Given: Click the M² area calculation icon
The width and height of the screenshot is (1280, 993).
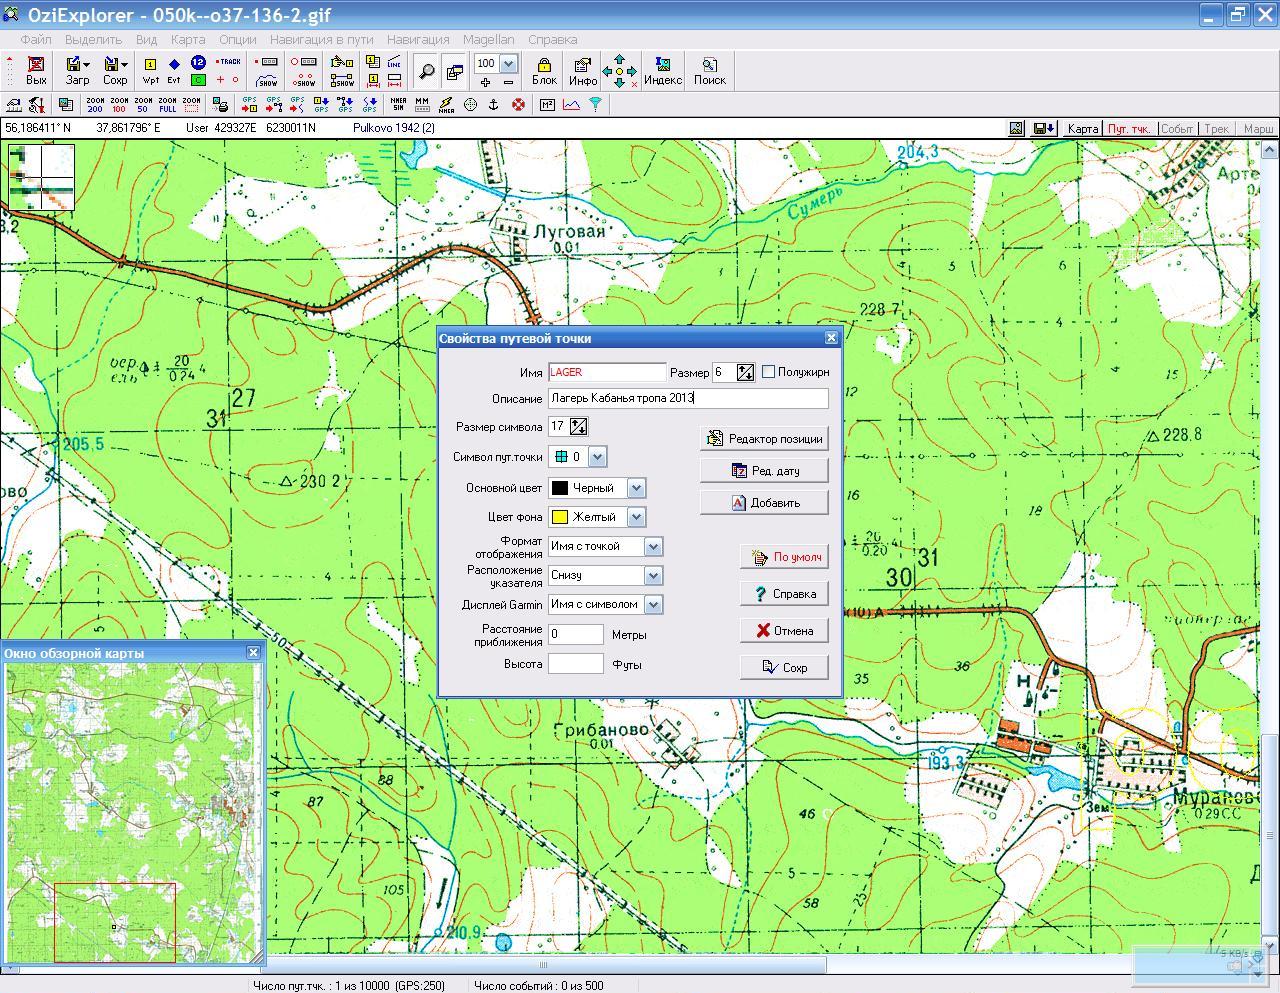Looking at the screenshot, I should click(x=547, y=104).
